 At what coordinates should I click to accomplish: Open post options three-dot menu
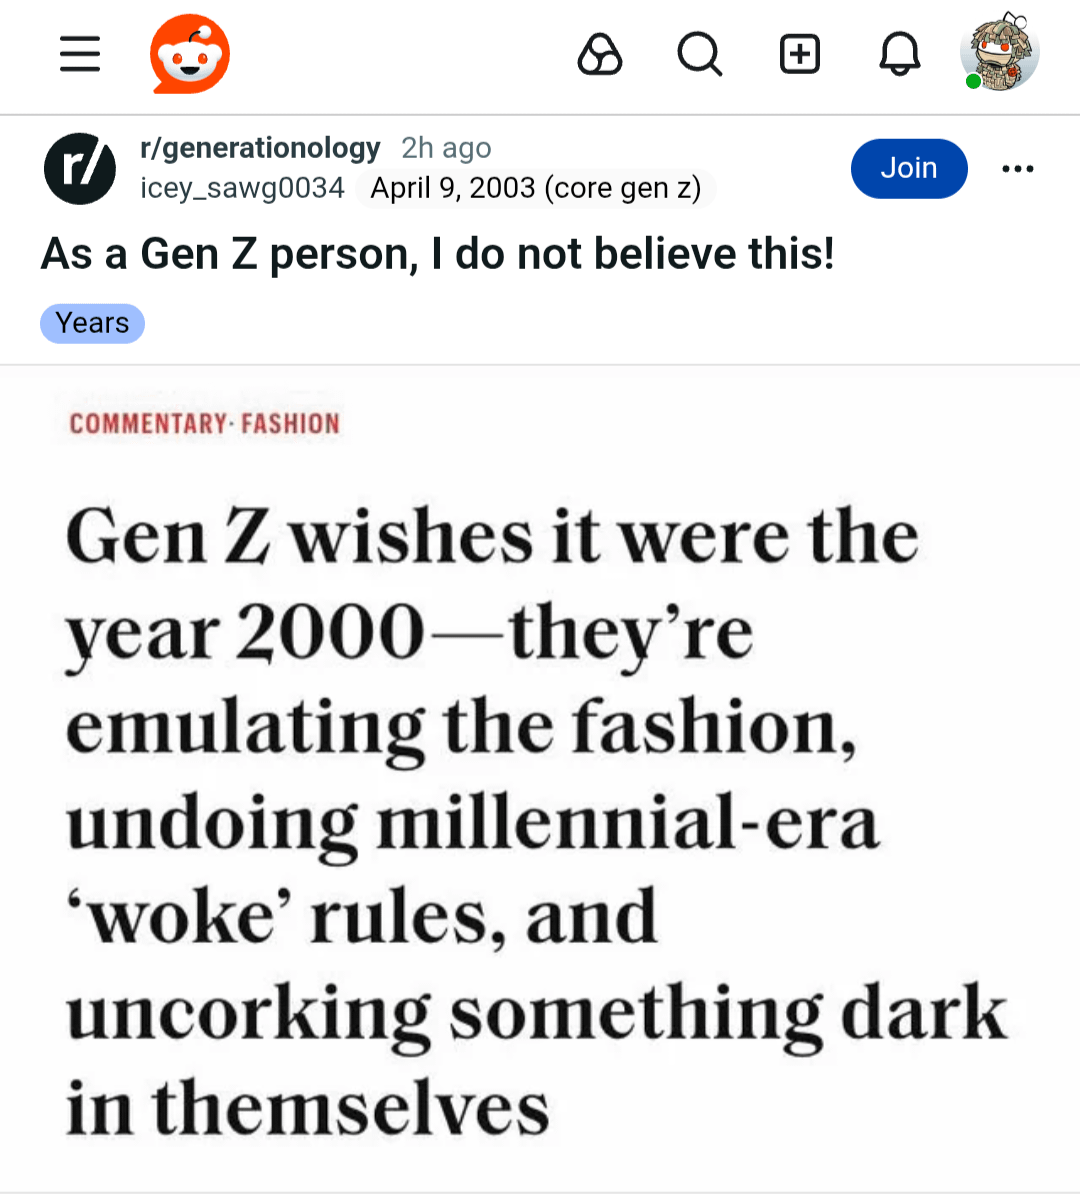tap(1017, 168)
